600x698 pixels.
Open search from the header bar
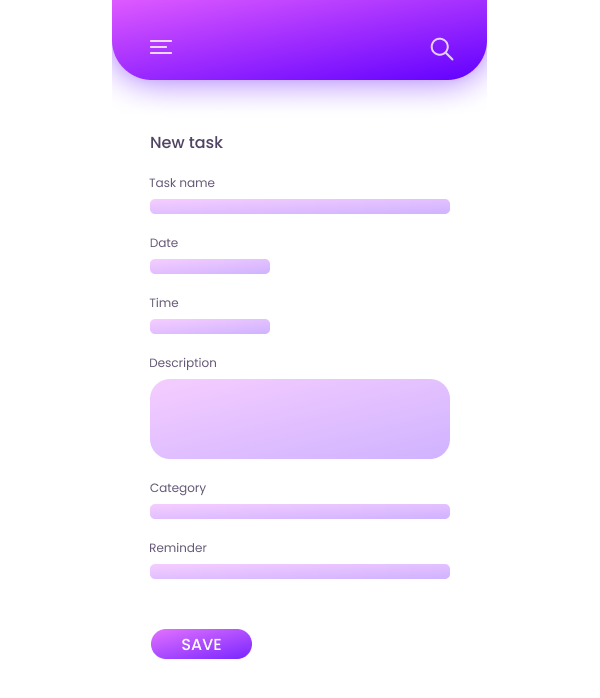(441, 49)
